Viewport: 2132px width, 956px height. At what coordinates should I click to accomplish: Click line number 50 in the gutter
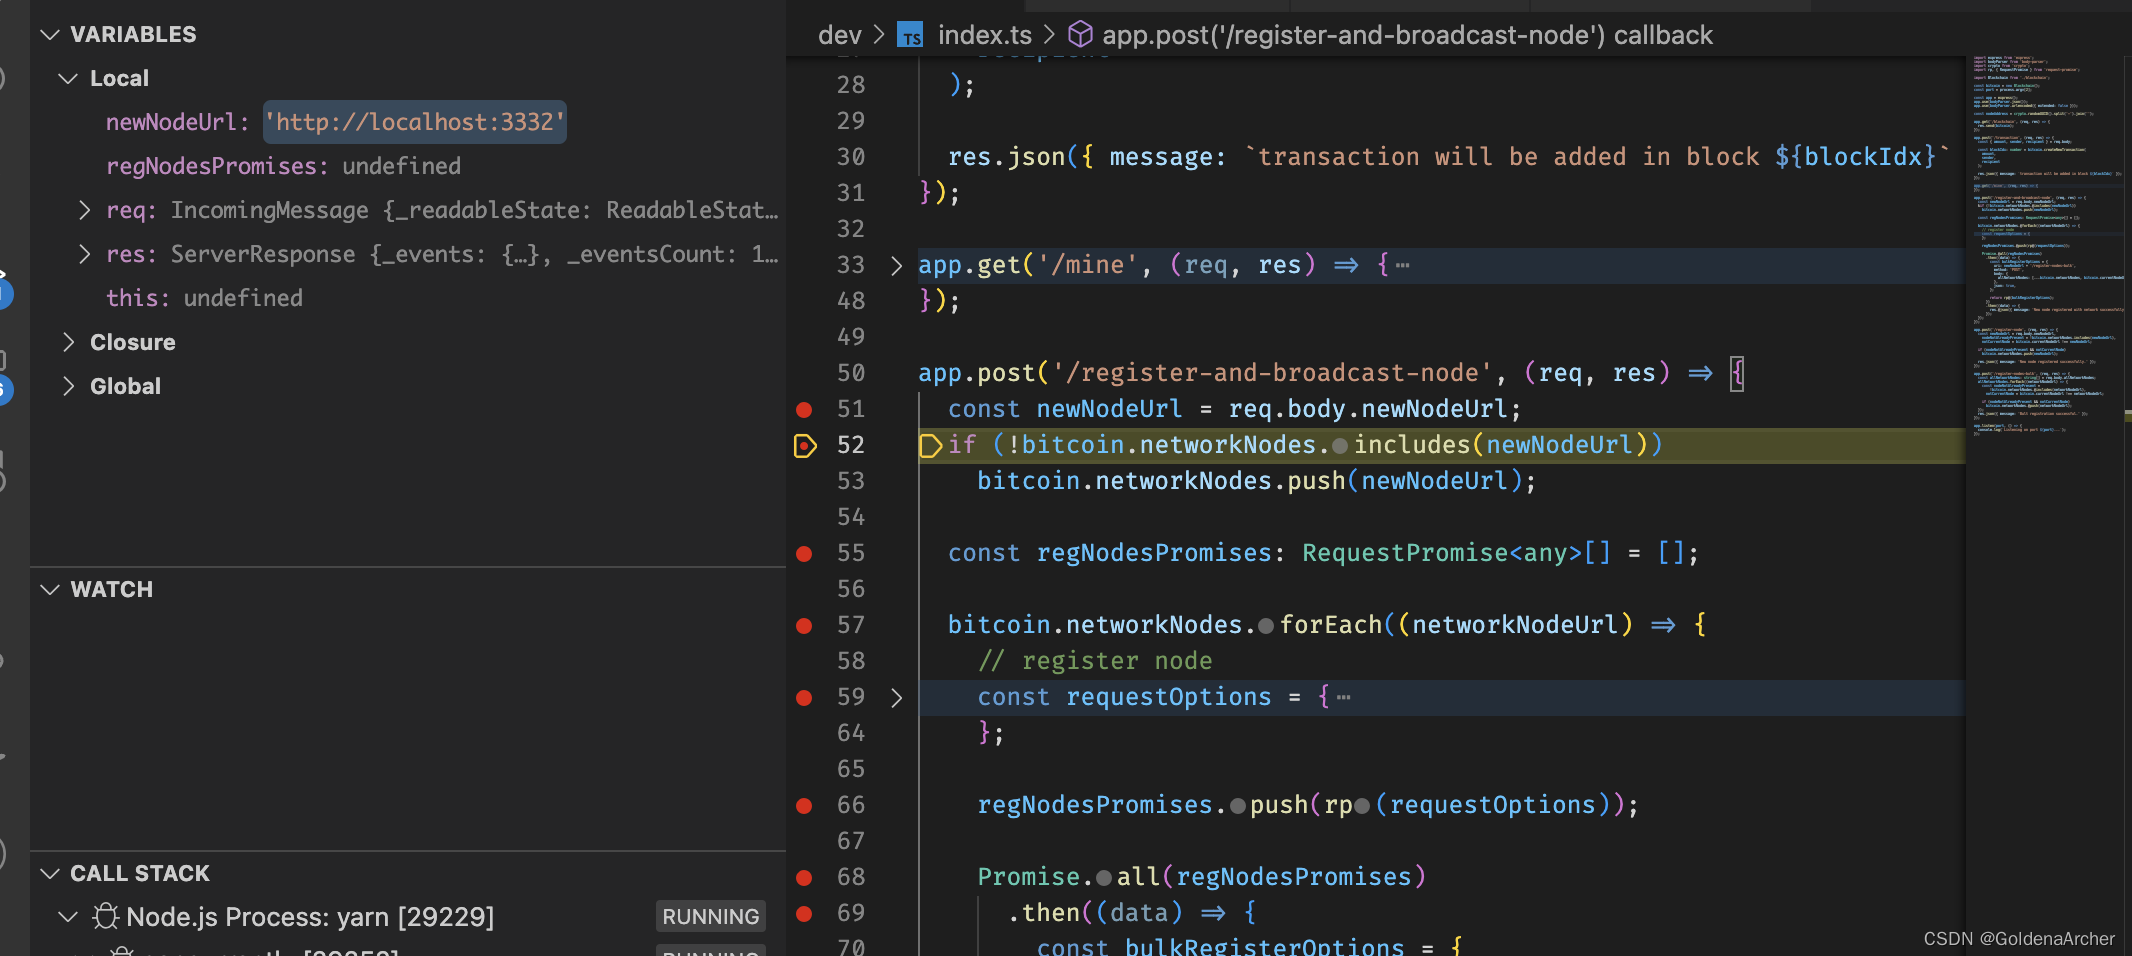851,373
